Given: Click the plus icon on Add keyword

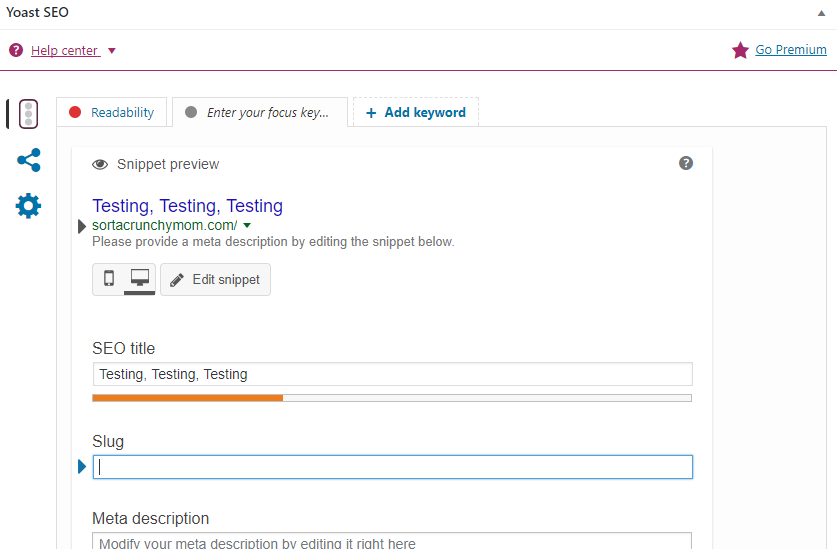Looking at the screenshot, I should click(371, 113).
